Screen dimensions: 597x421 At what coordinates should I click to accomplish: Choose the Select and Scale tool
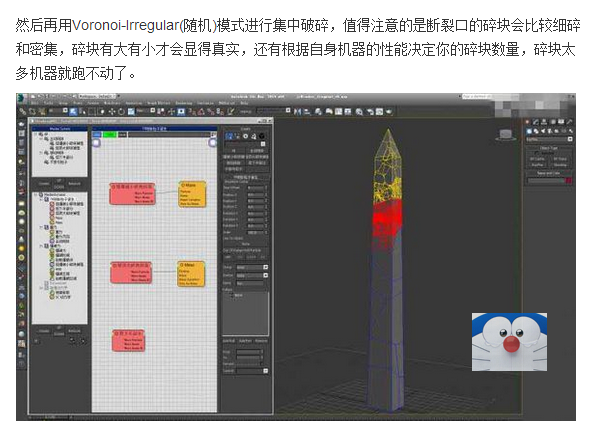[x=131, y=111]
